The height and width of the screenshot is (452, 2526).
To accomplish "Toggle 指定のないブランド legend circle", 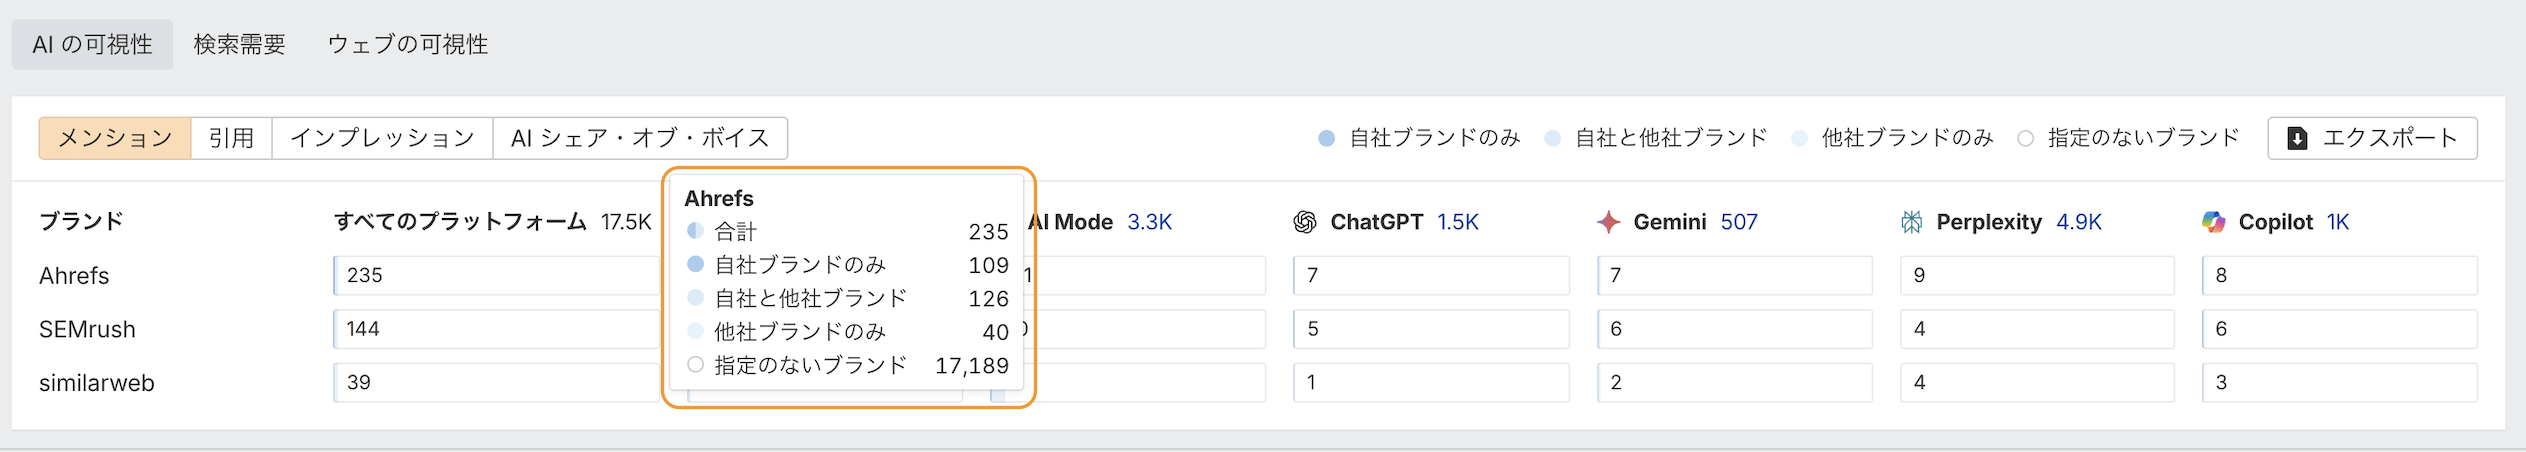I will click(x=2025, y=138).
